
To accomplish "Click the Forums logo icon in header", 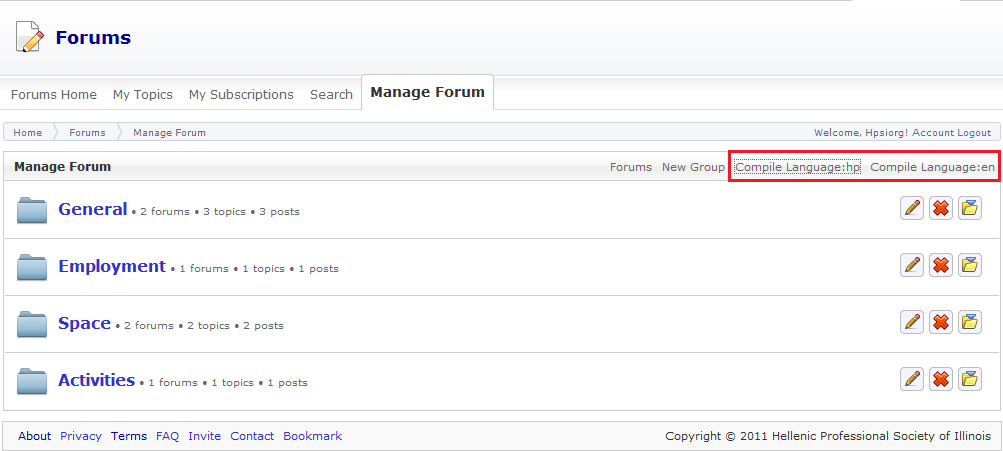I will tap(30, 38).
